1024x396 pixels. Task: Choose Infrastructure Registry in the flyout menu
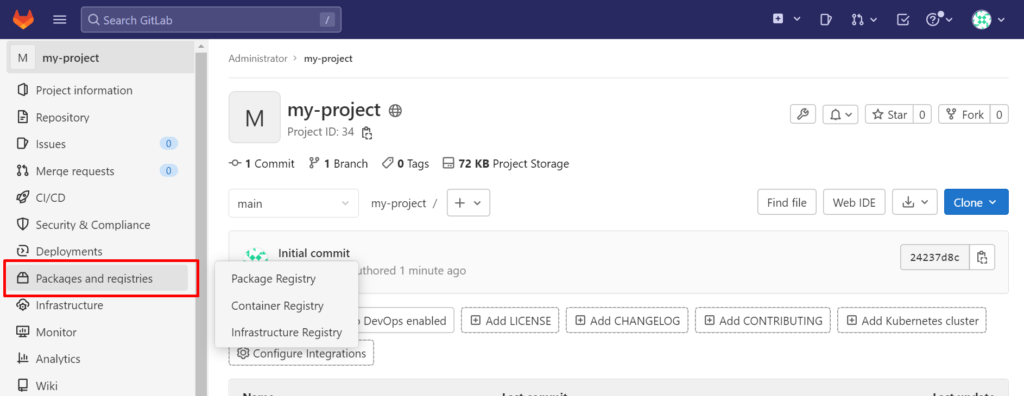coord(286,333)
